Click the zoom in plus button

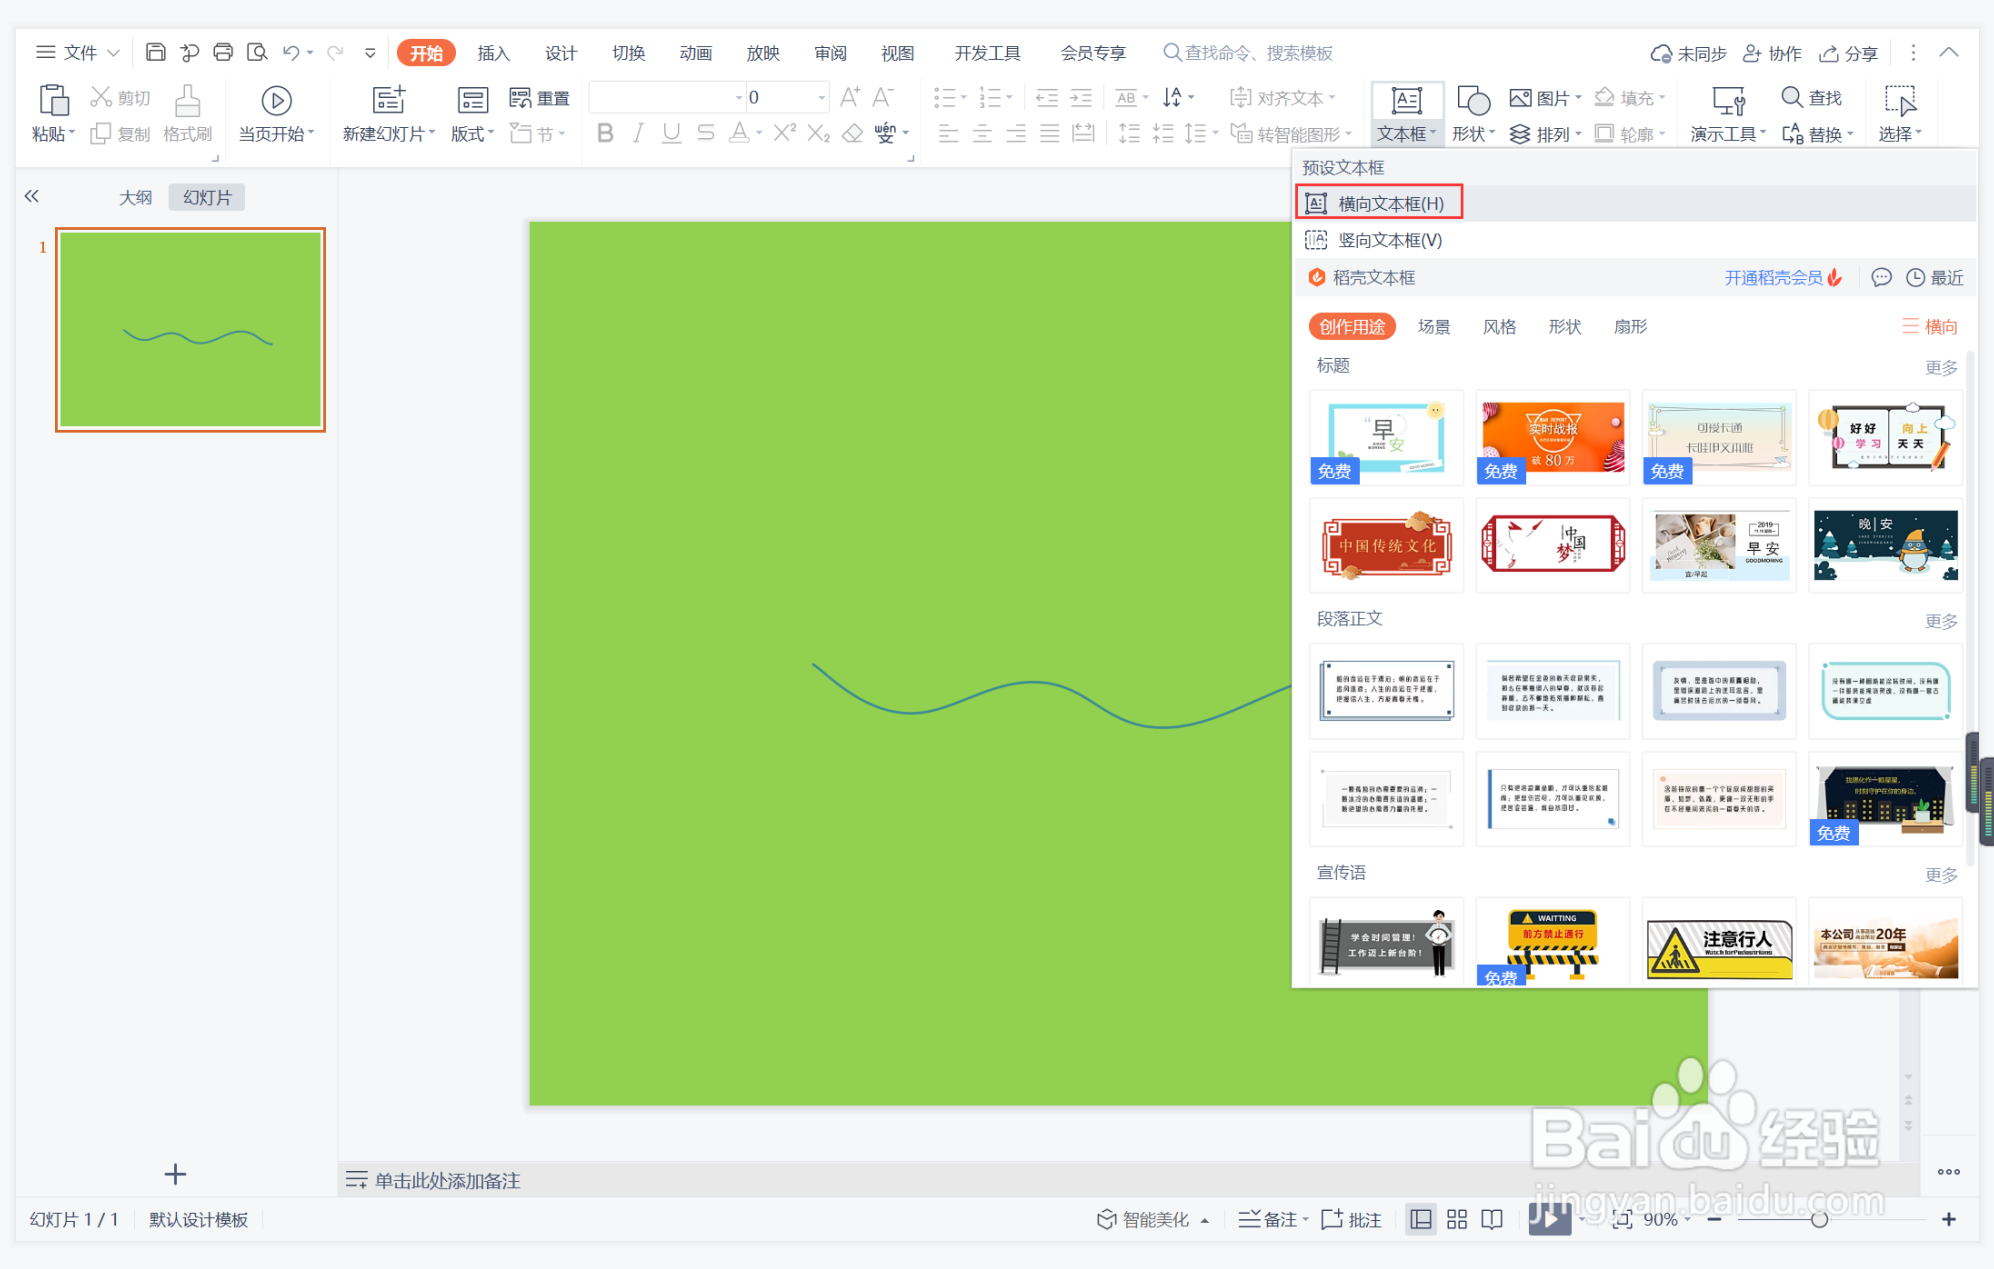(1948, 1219)
